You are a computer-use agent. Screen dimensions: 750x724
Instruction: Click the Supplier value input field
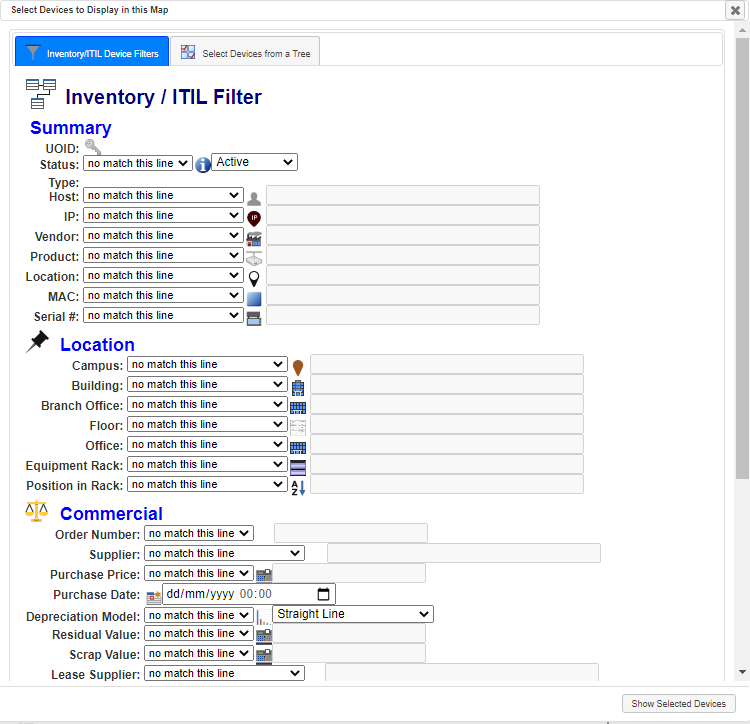[x=463, y=553]
